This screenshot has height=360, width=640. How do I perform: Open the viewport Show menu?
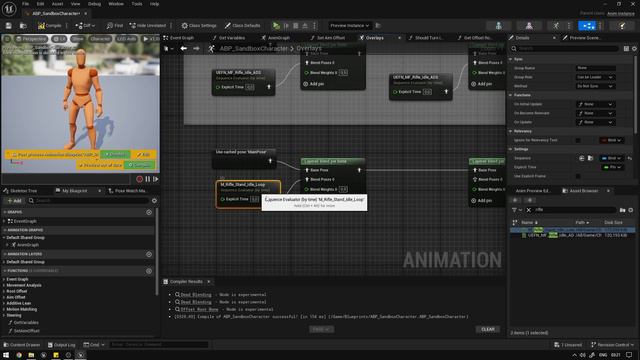(x=78, y=39)
